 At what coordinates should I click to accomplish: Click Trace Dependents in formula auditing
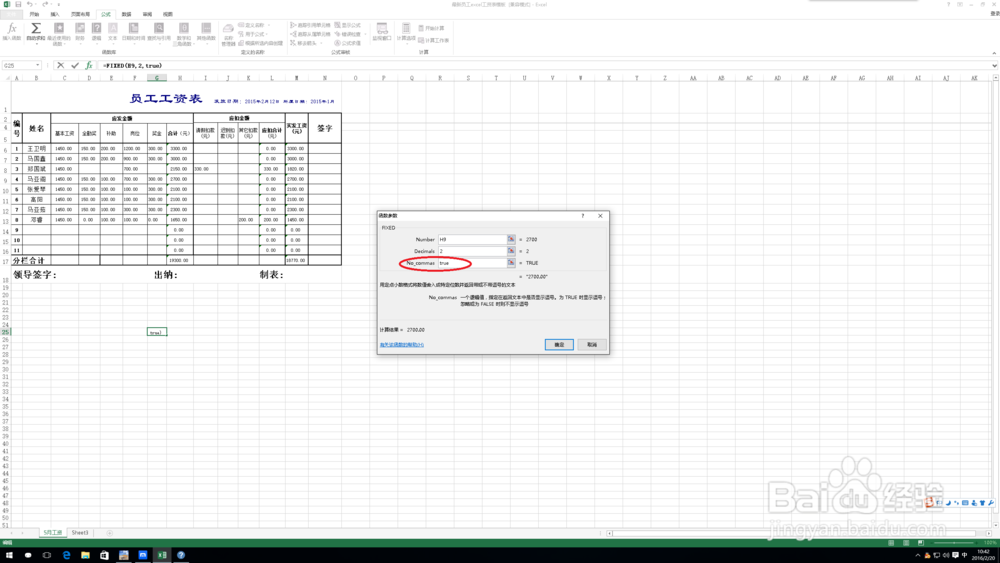(311, 34)
